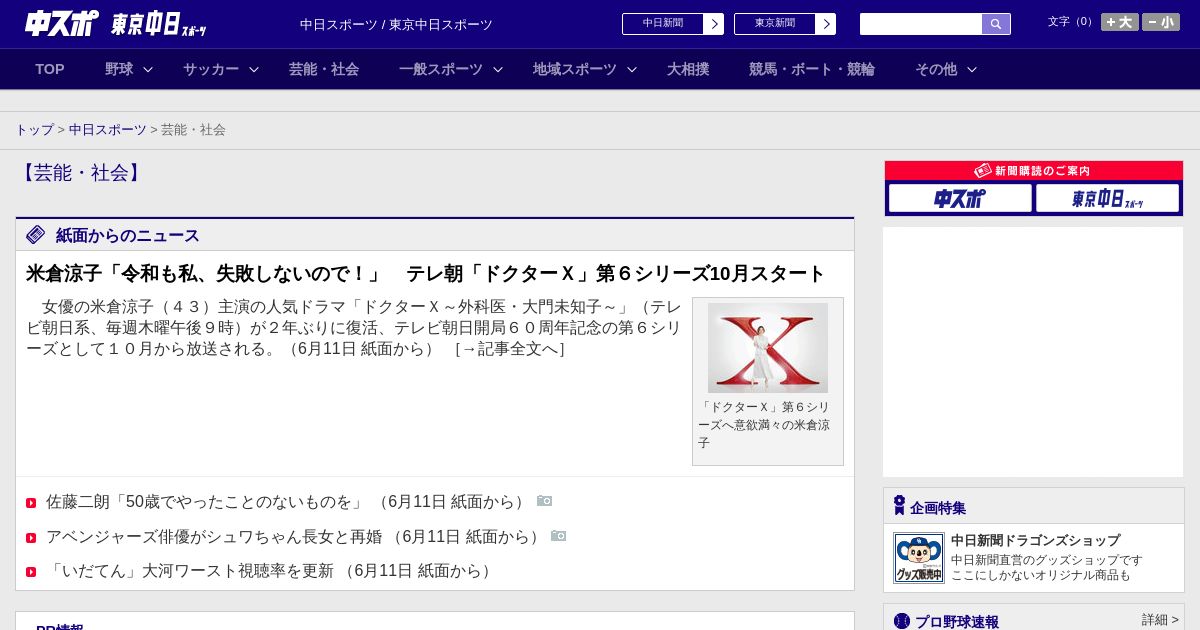Click the 企画特集 ribbon icon
Screen dimensions: 1200x630
[899, 506]
